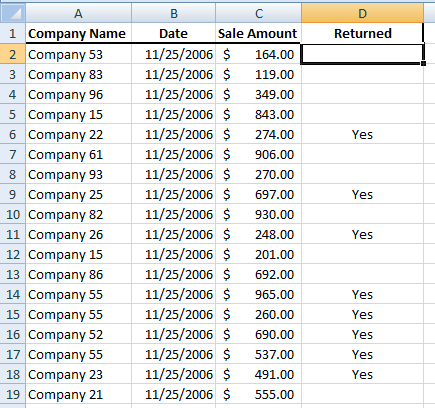This screenshot has width=435, height=408.
Task: Click the Returned header cell
Action: [x=362, y=33]
